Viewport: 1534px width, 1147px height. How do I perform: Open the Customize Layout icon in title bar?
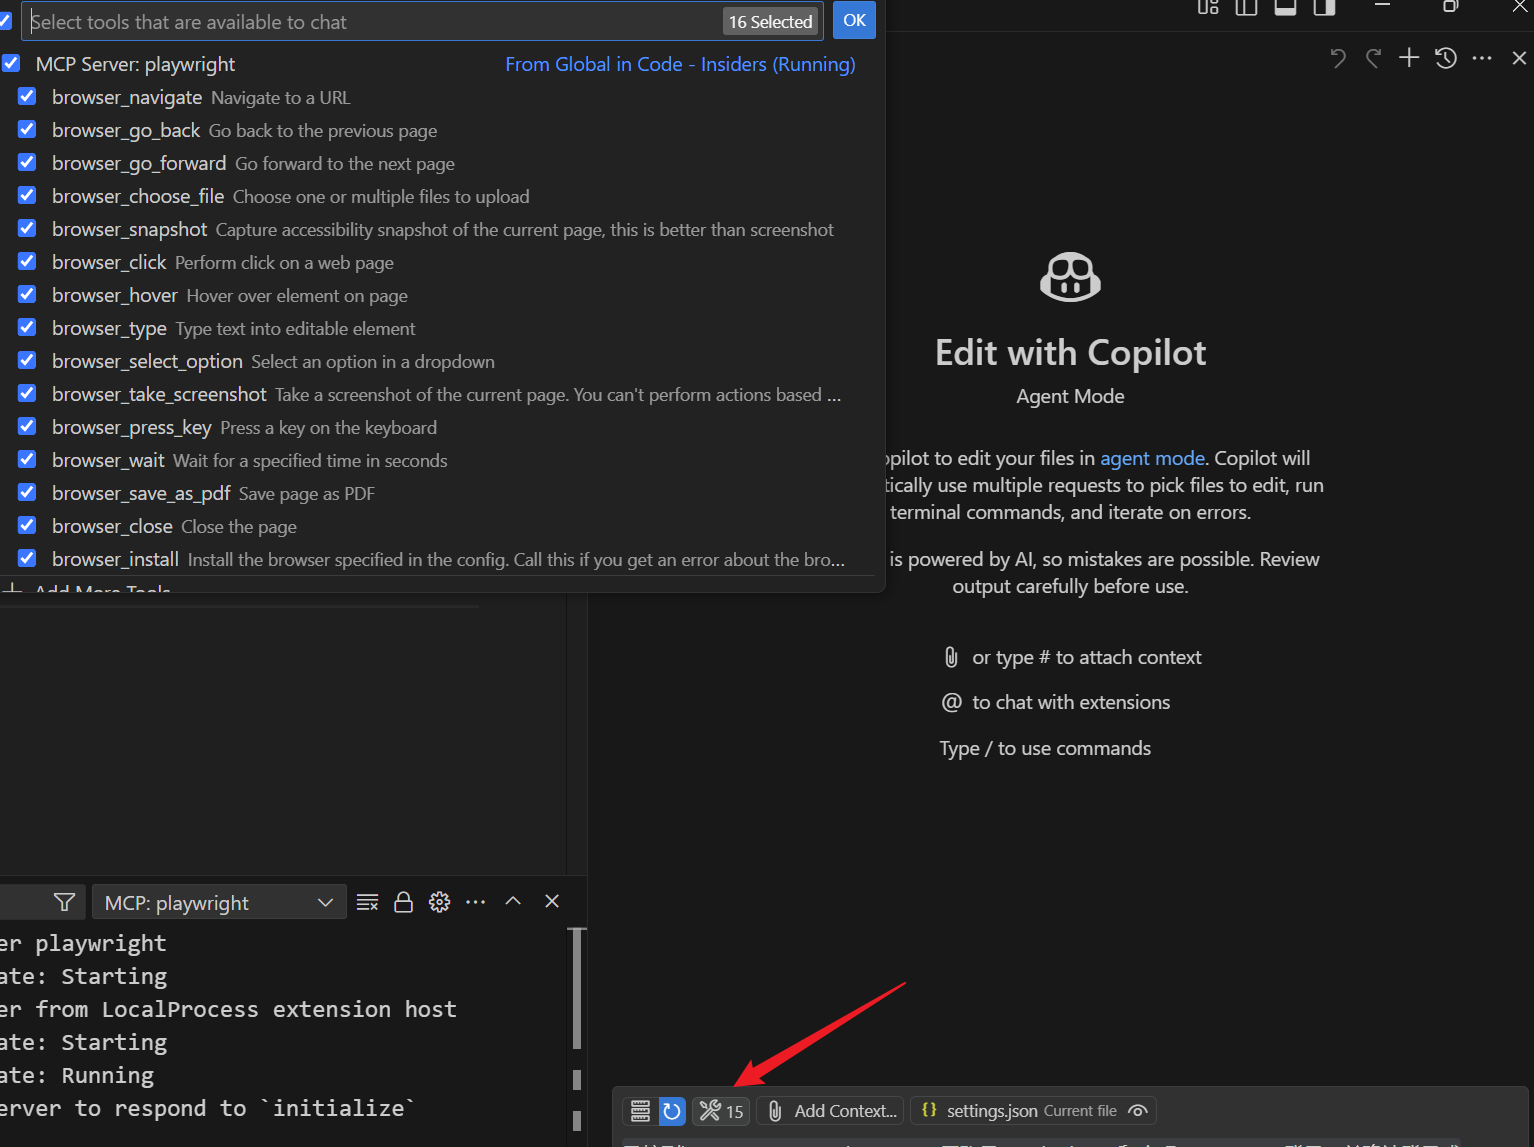point(1208,7)
